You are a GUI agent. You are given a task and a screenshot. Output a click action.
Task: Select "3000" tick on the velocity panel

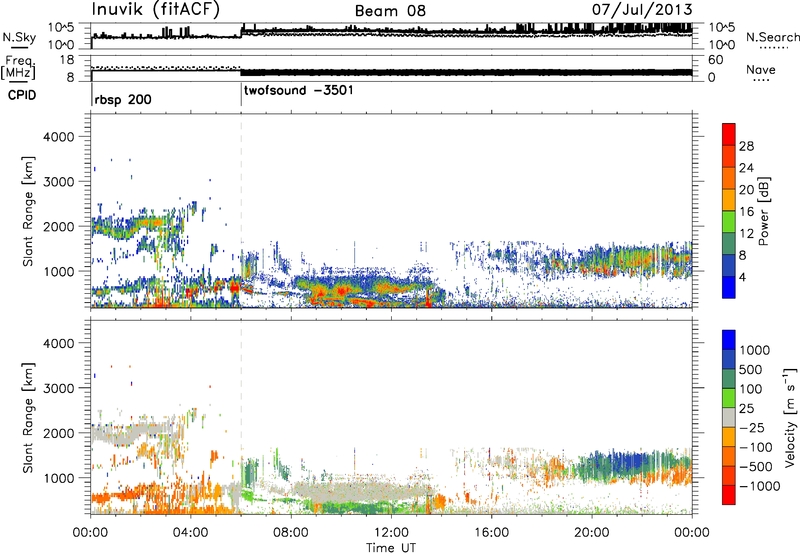(x=59, y=388)
